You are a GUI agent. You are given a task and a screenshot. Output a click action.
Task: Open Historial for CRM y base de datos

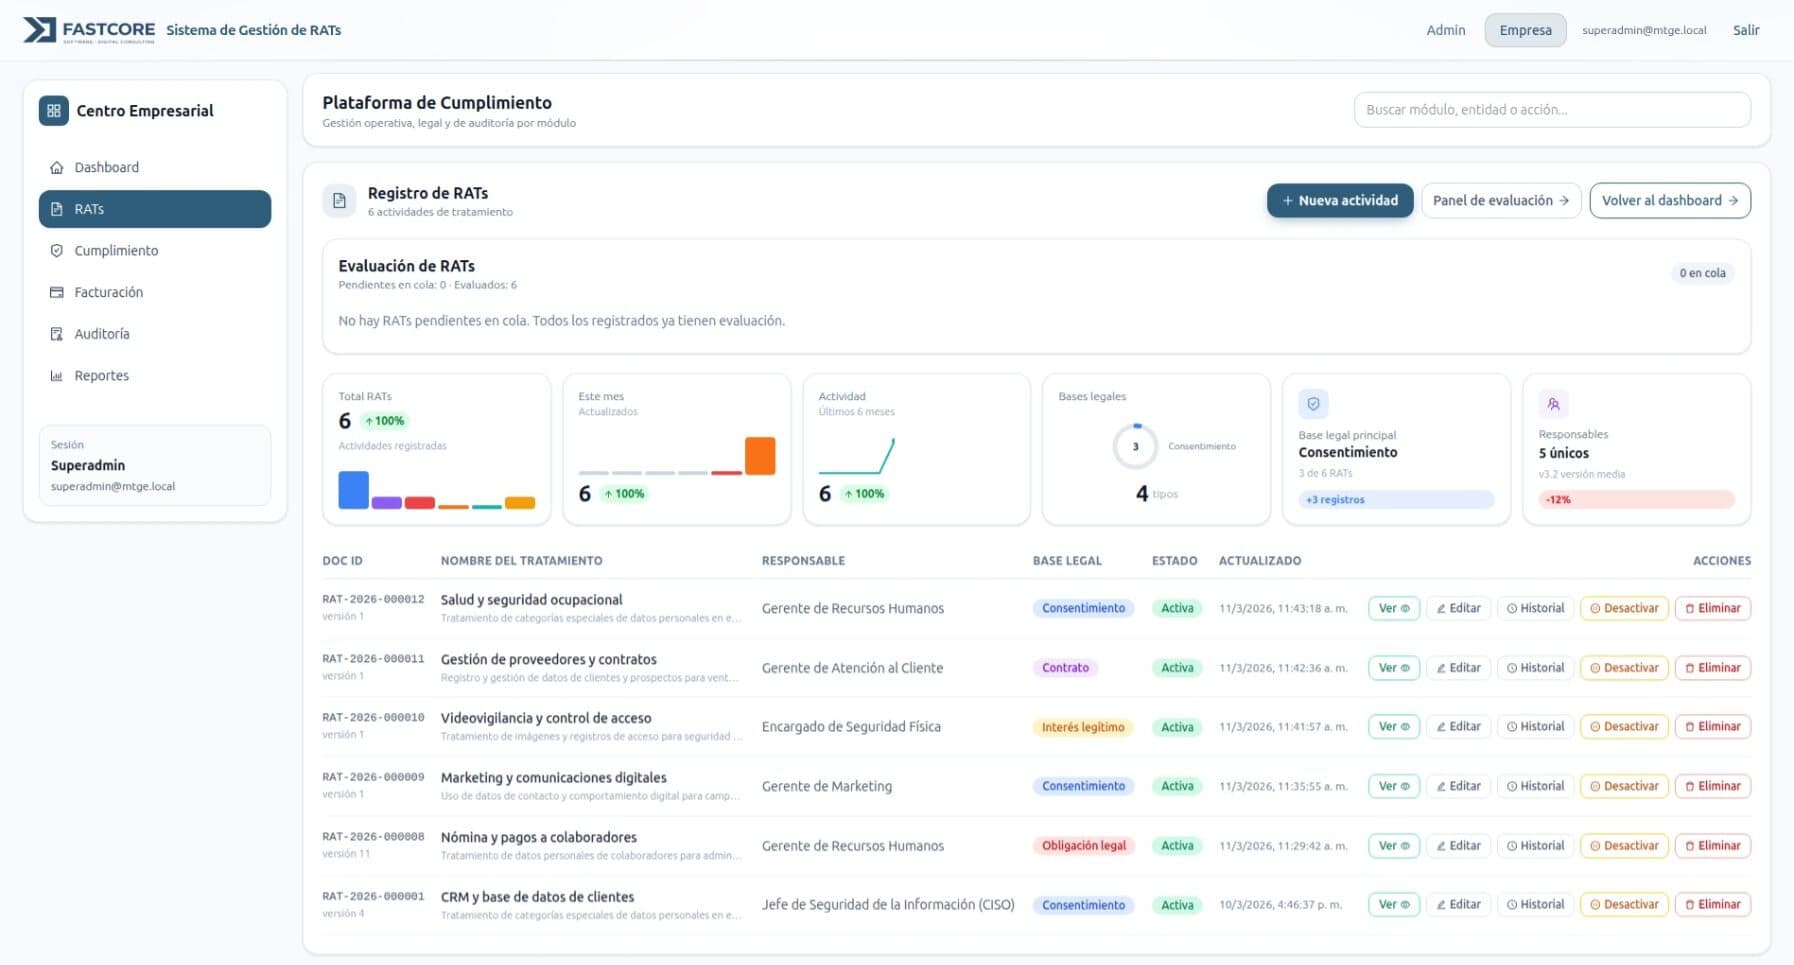pos(1535,905)
